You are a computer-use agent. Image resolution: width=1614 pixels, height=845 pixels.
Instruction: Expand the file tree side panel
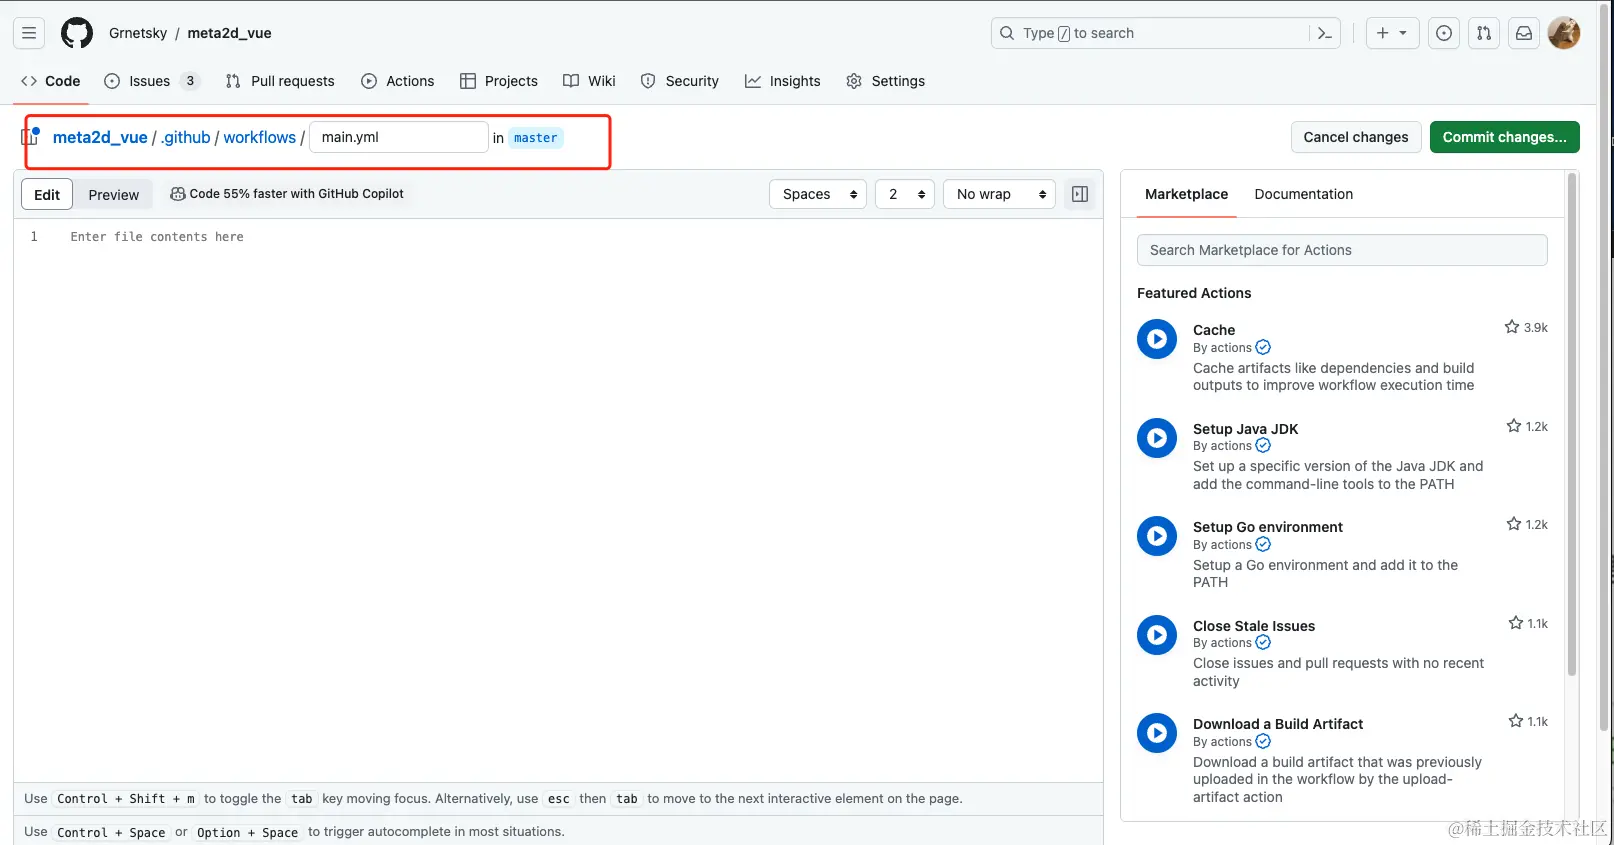pos(30,136)
